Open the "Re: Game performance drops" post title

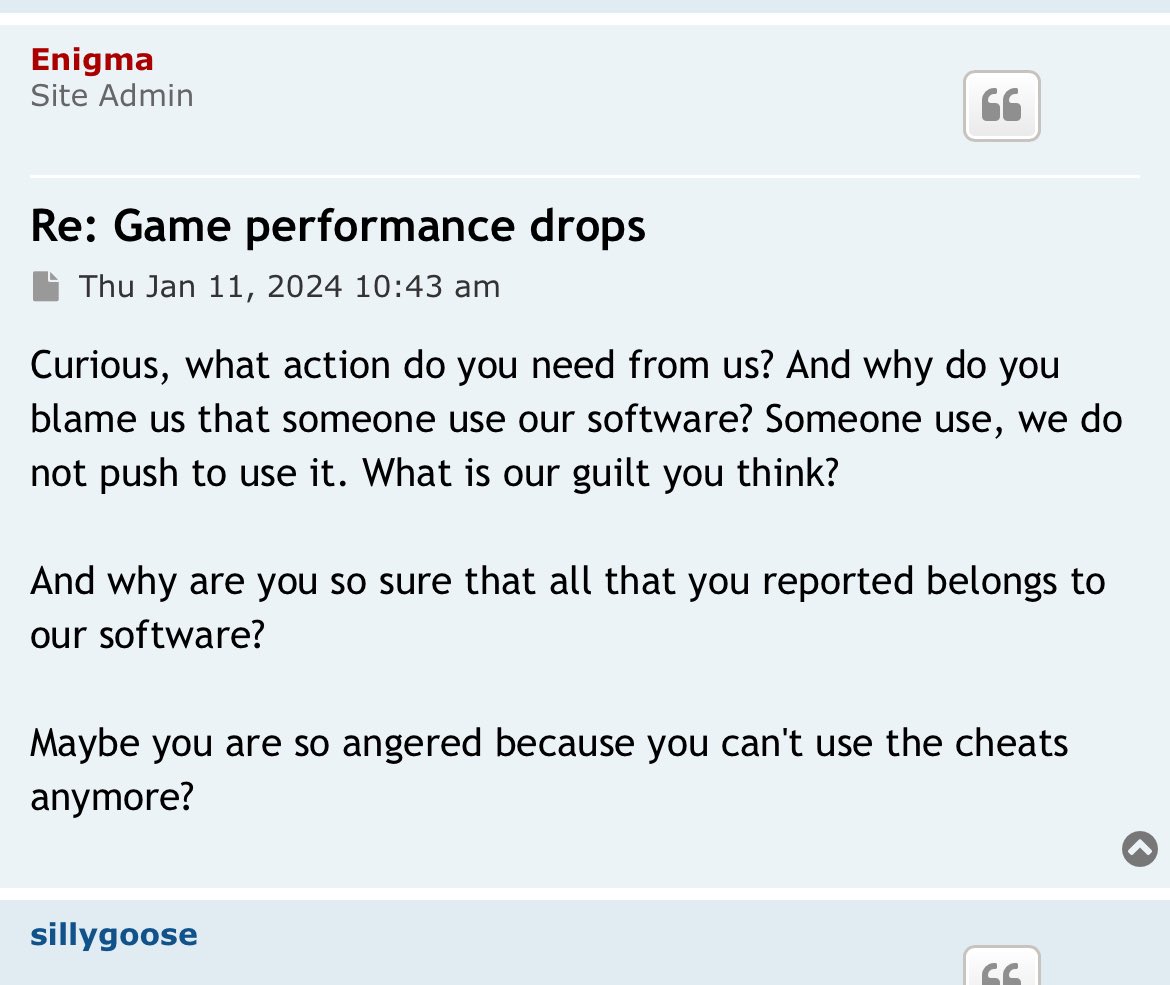coord(337,226)
